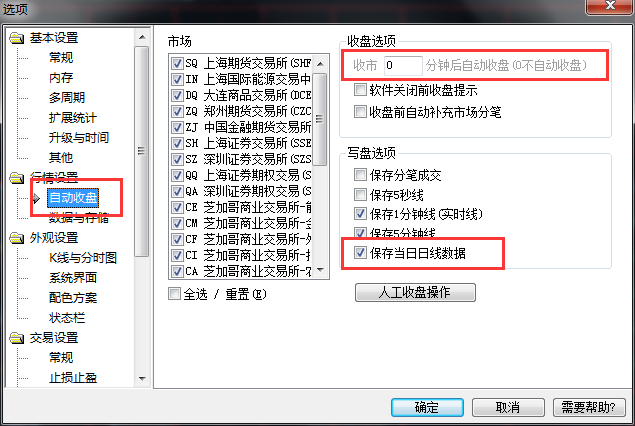The image size is (635, 426).
Task: Click down arrow of settings tree scrollbar
Action: [x=142, y=379]
